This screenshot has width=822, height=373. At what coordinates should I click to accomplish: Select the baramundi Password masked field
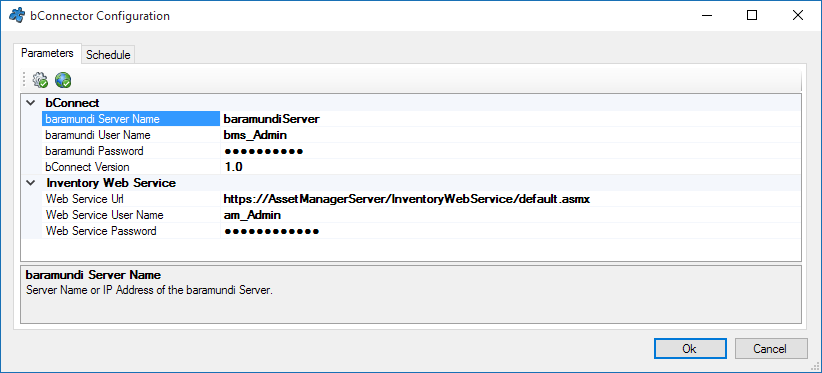[511, 151]
